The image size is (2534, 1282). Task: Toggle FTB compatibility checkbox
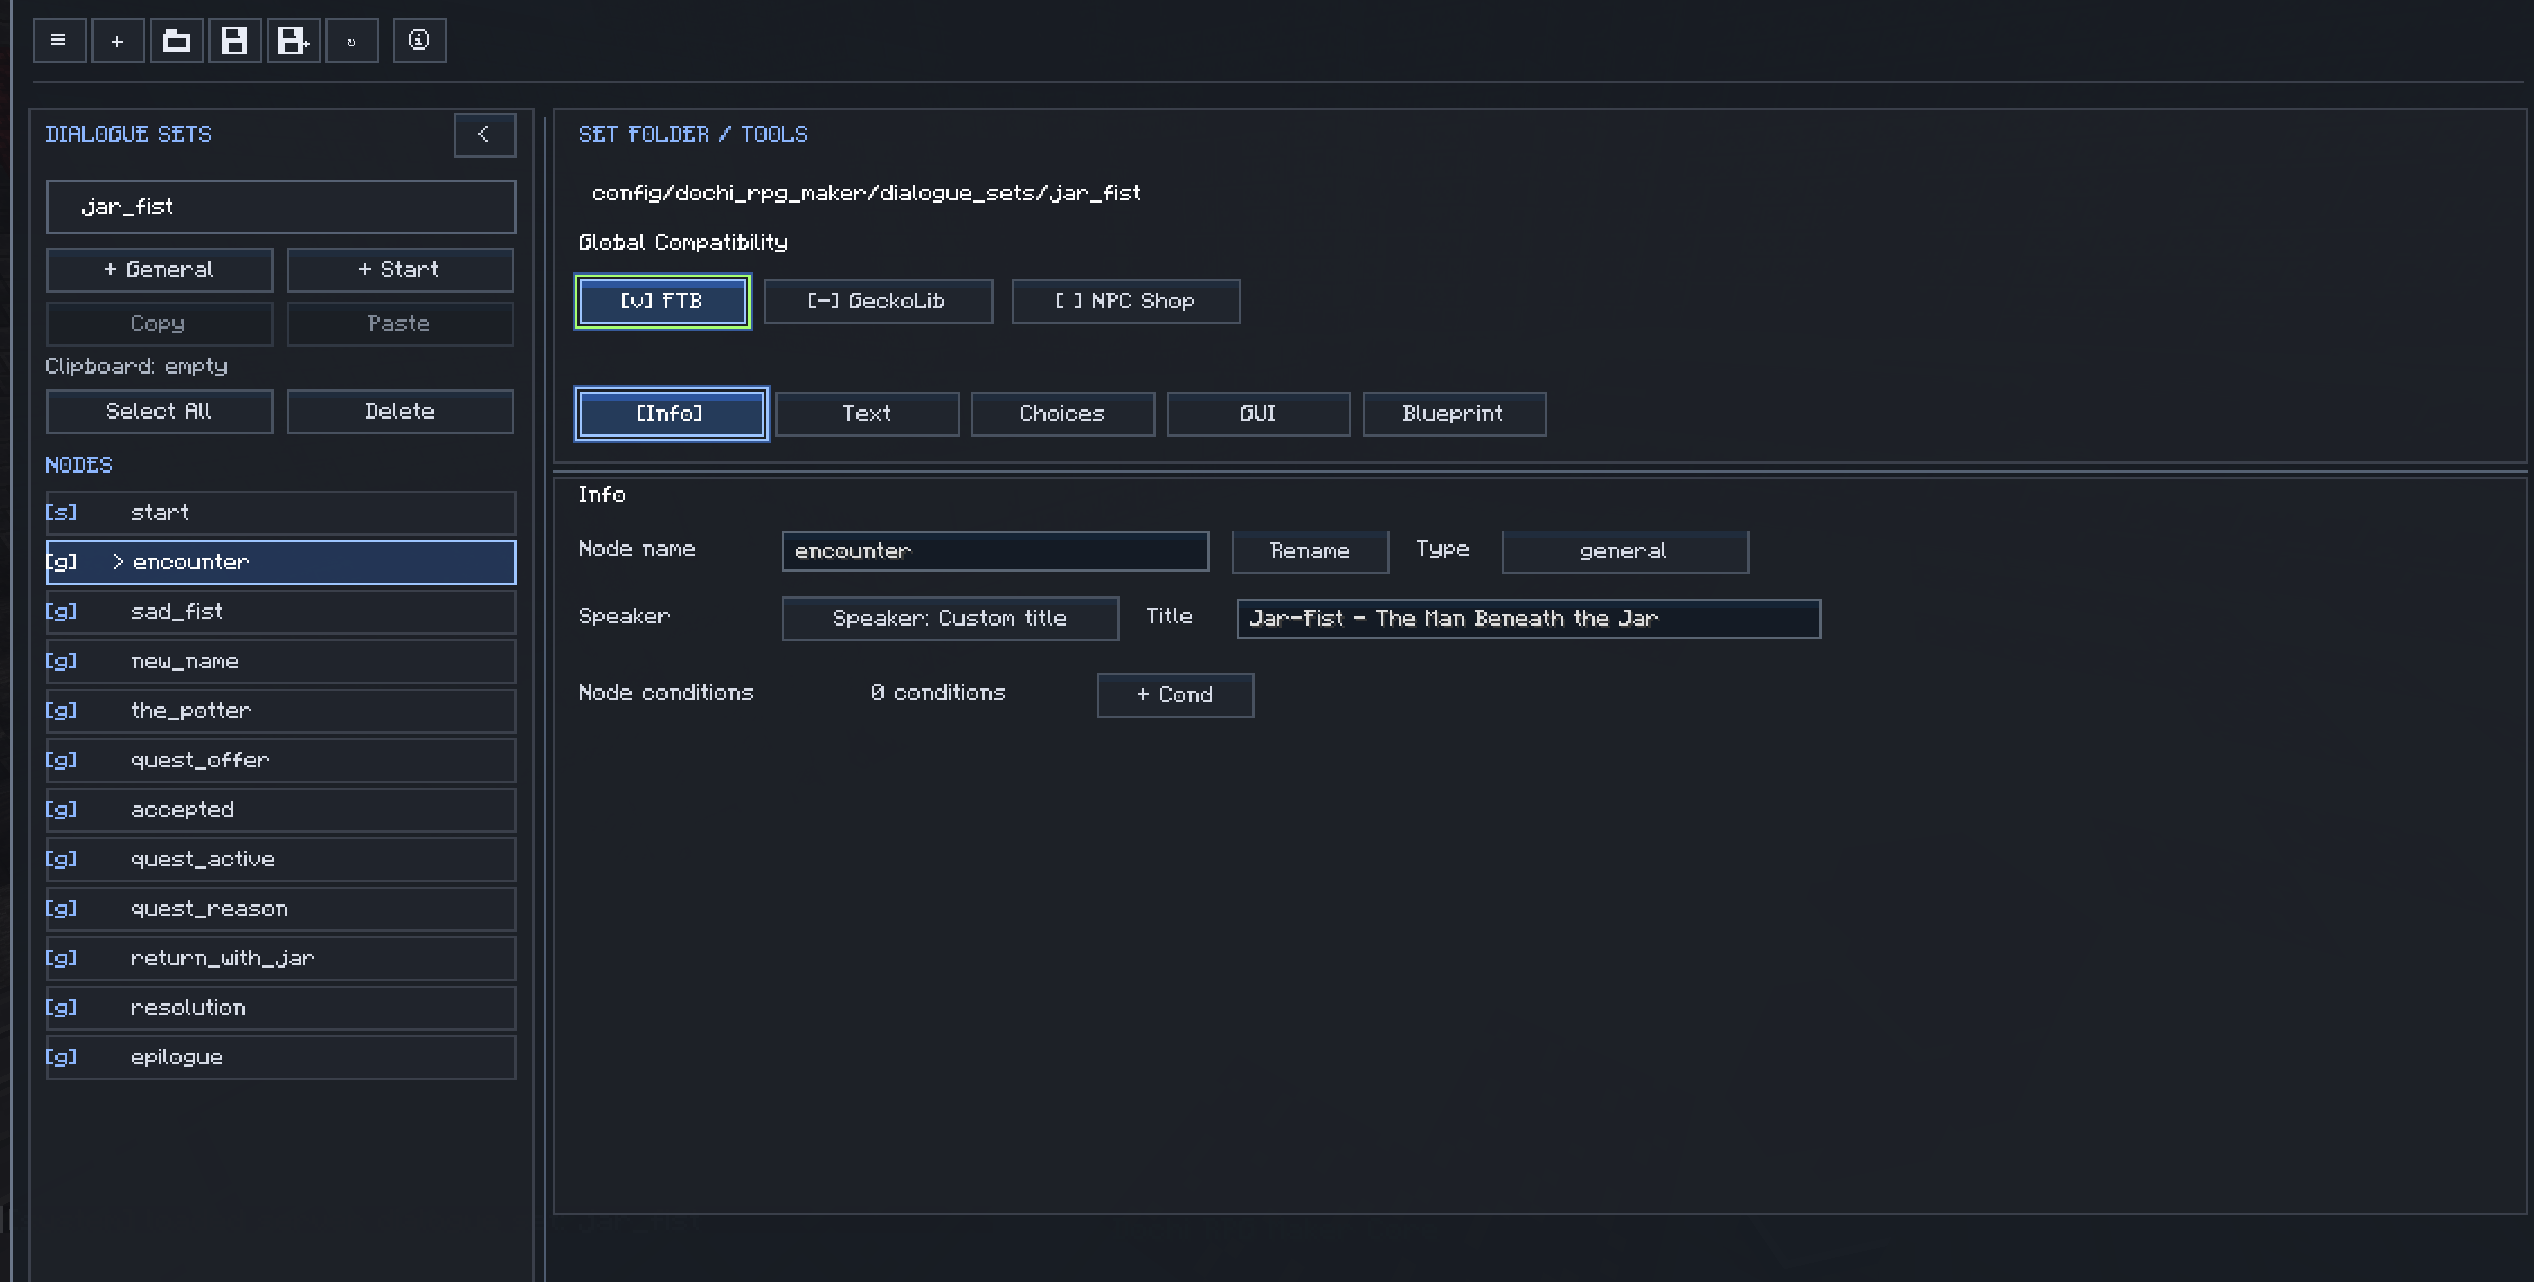(663, 301)
